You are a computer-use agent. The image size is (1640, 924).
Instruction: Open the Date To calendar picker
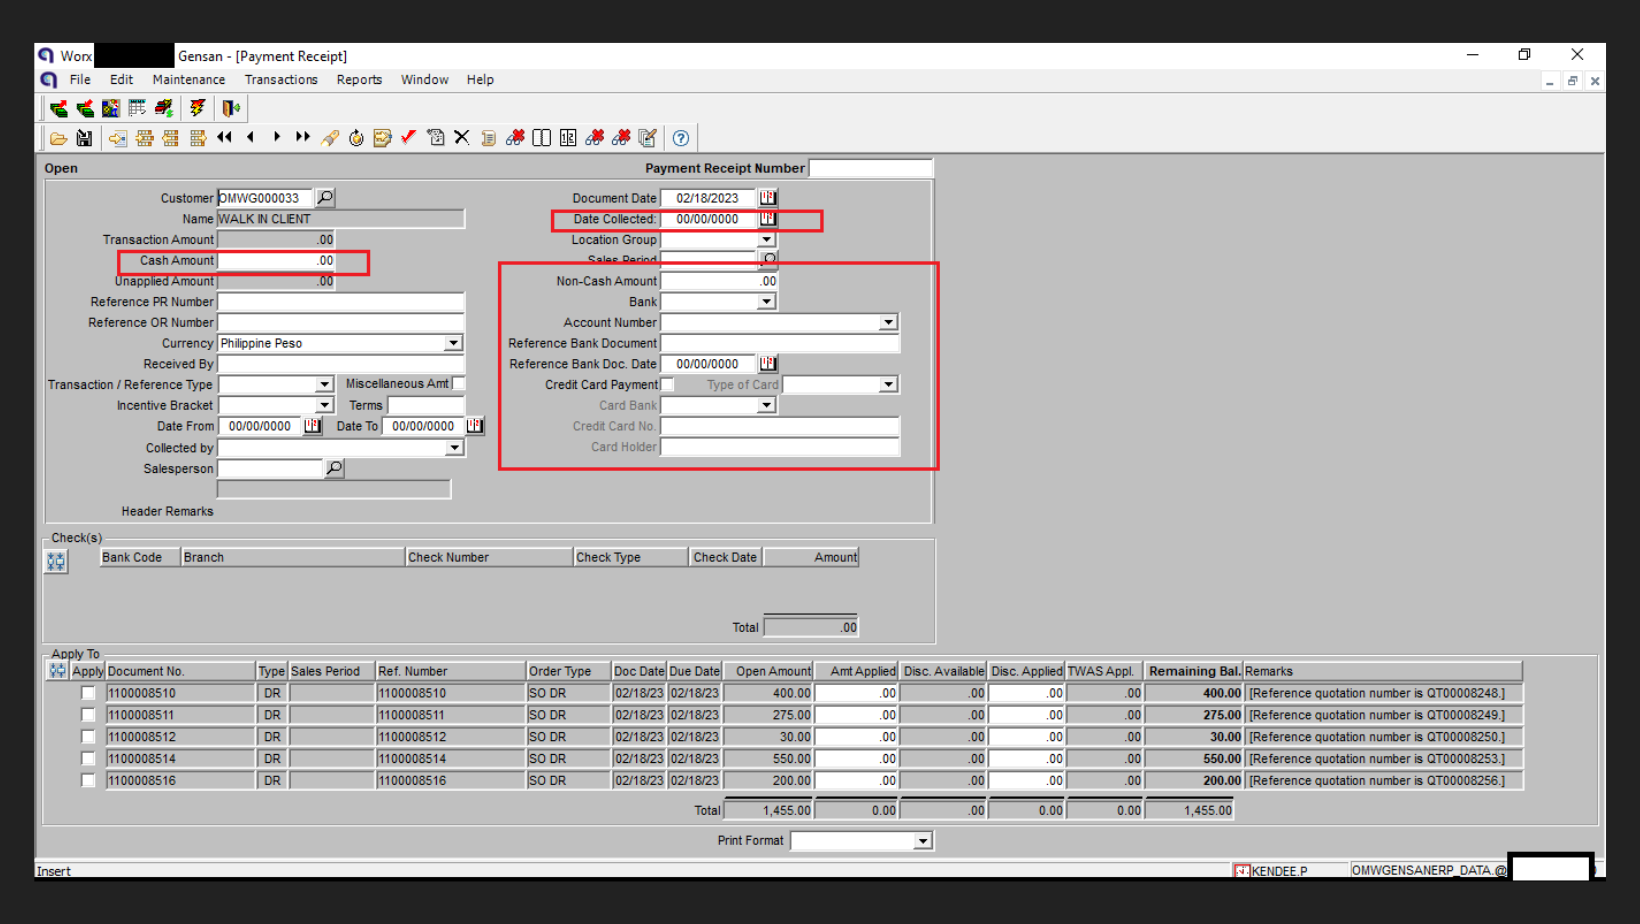[x=475, y=426]
